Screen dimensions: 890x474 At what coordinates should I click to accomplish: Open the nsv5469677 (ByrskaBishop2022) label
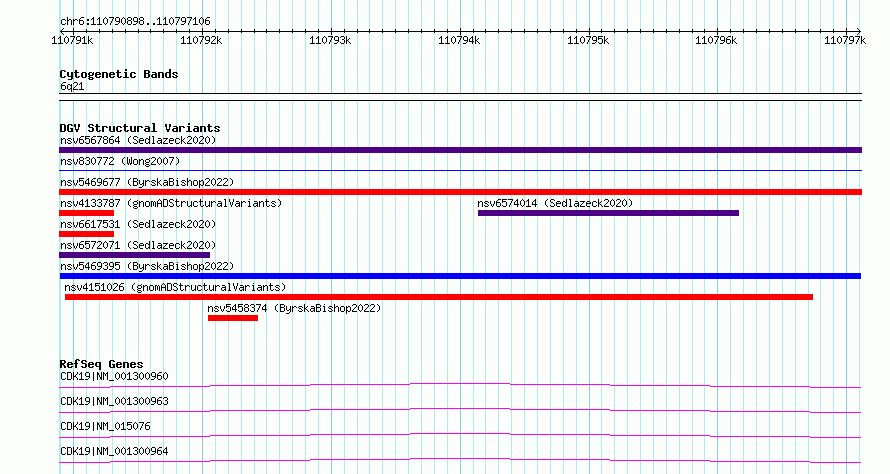[147, 182]
